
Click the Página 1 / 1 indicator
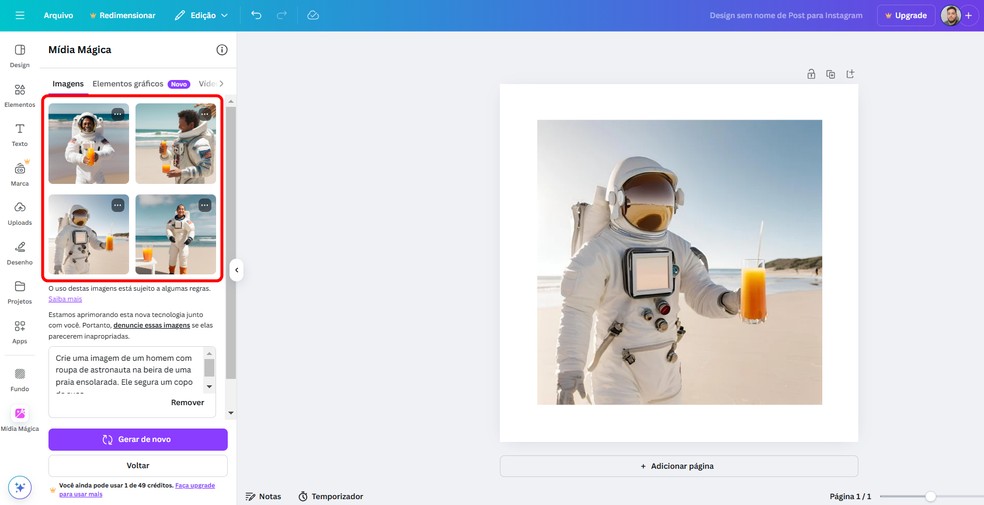pyautogui.click(x=850, y=496)
